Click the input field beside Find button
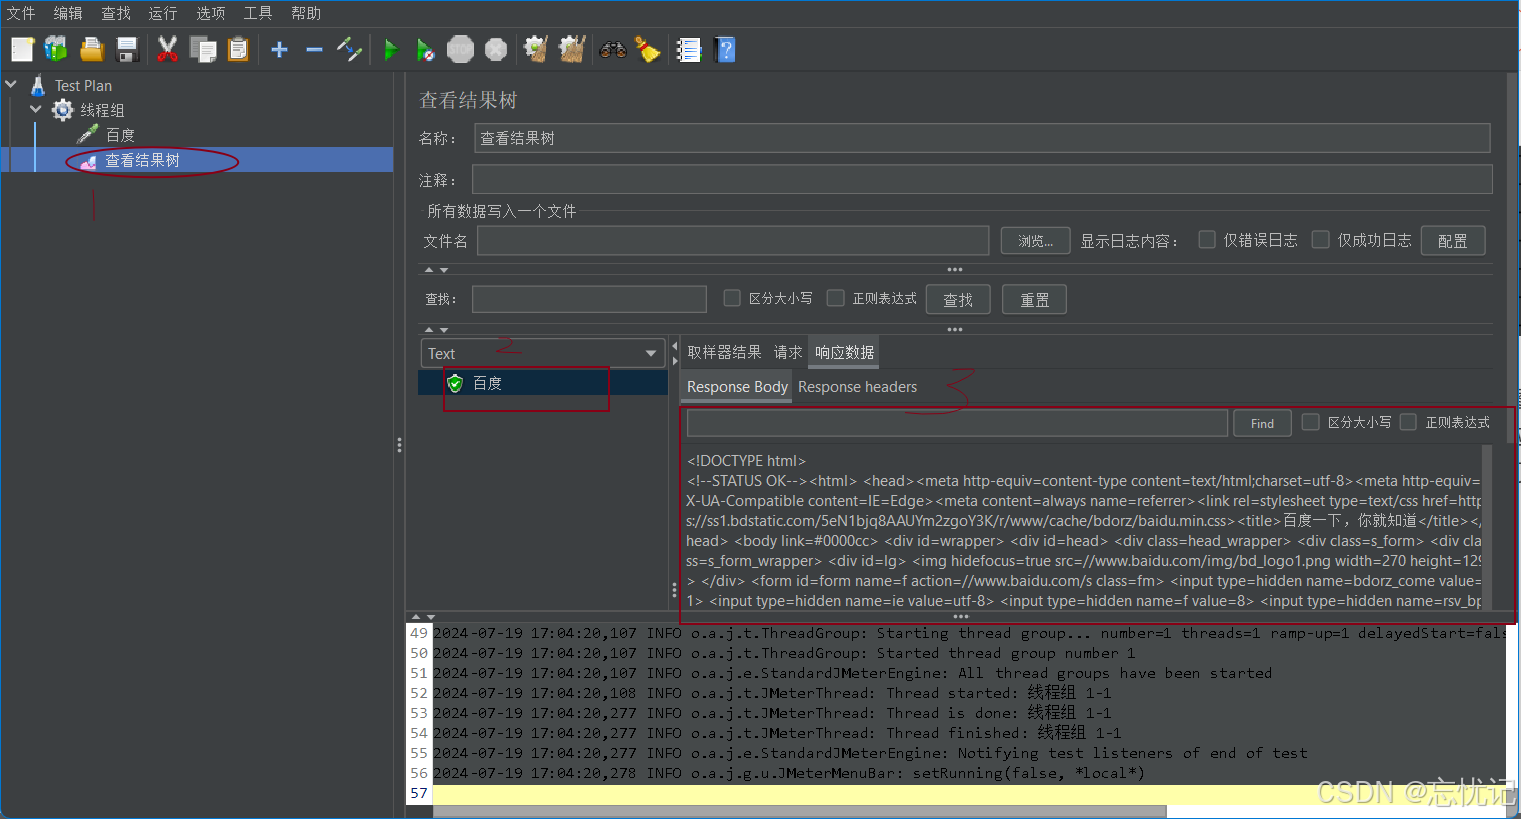 point(957,423)
